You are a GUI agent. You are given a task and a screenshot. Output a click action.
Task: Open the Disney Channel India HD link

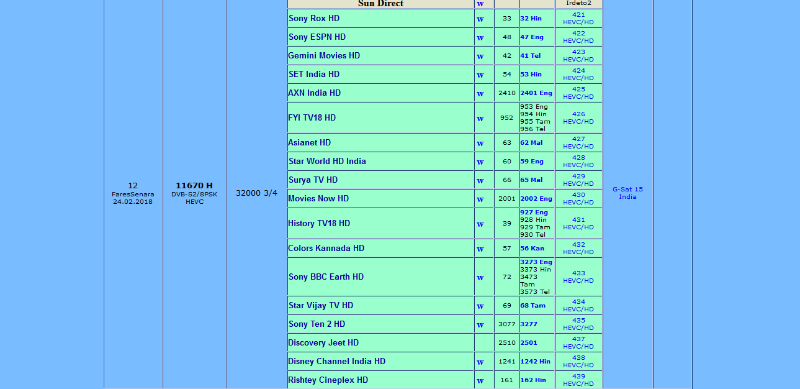337,361
